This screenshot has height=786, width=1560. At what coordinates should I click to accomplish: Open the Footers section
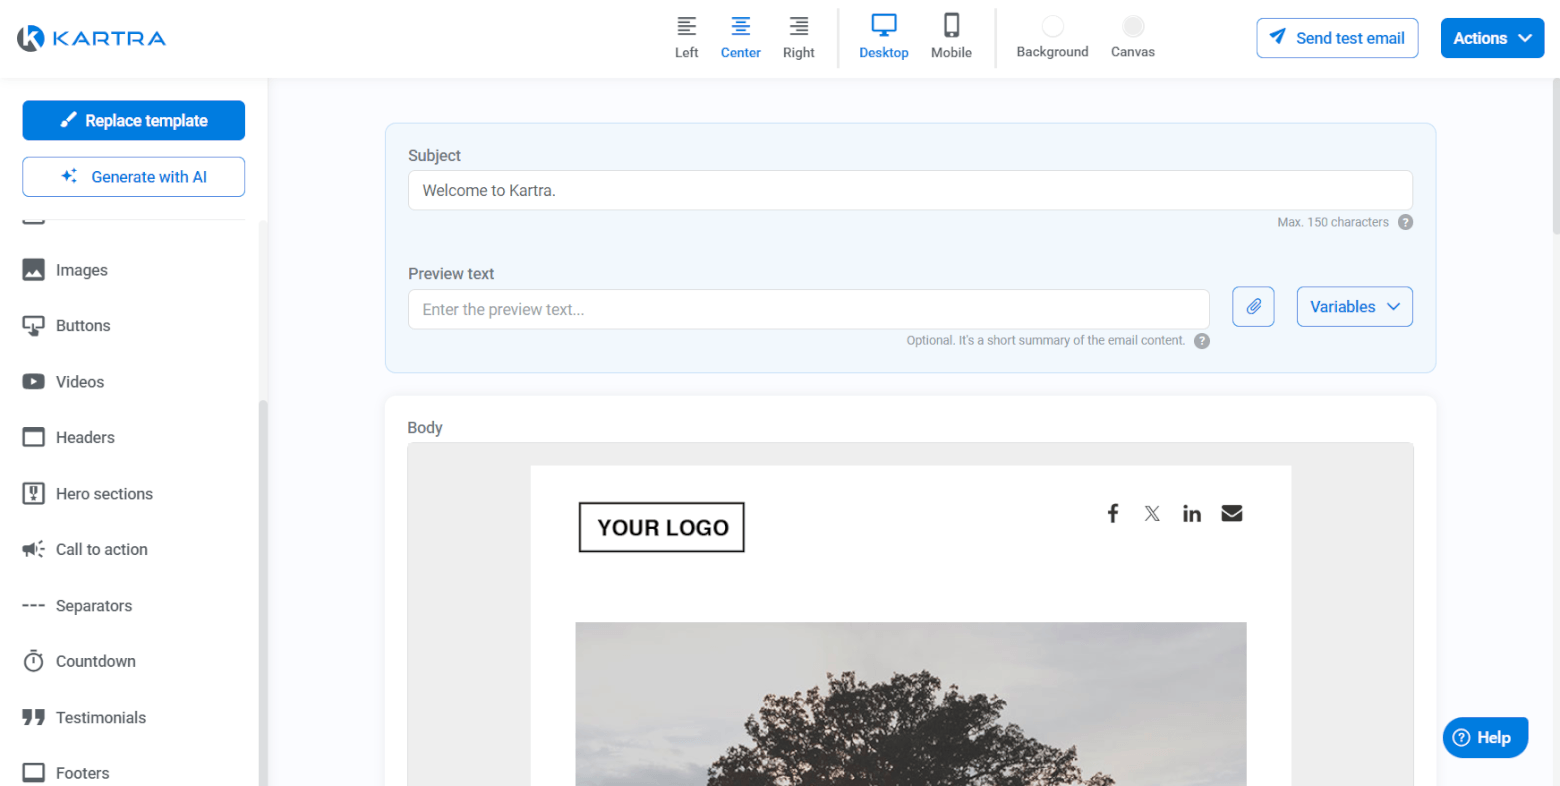(83, 773)
